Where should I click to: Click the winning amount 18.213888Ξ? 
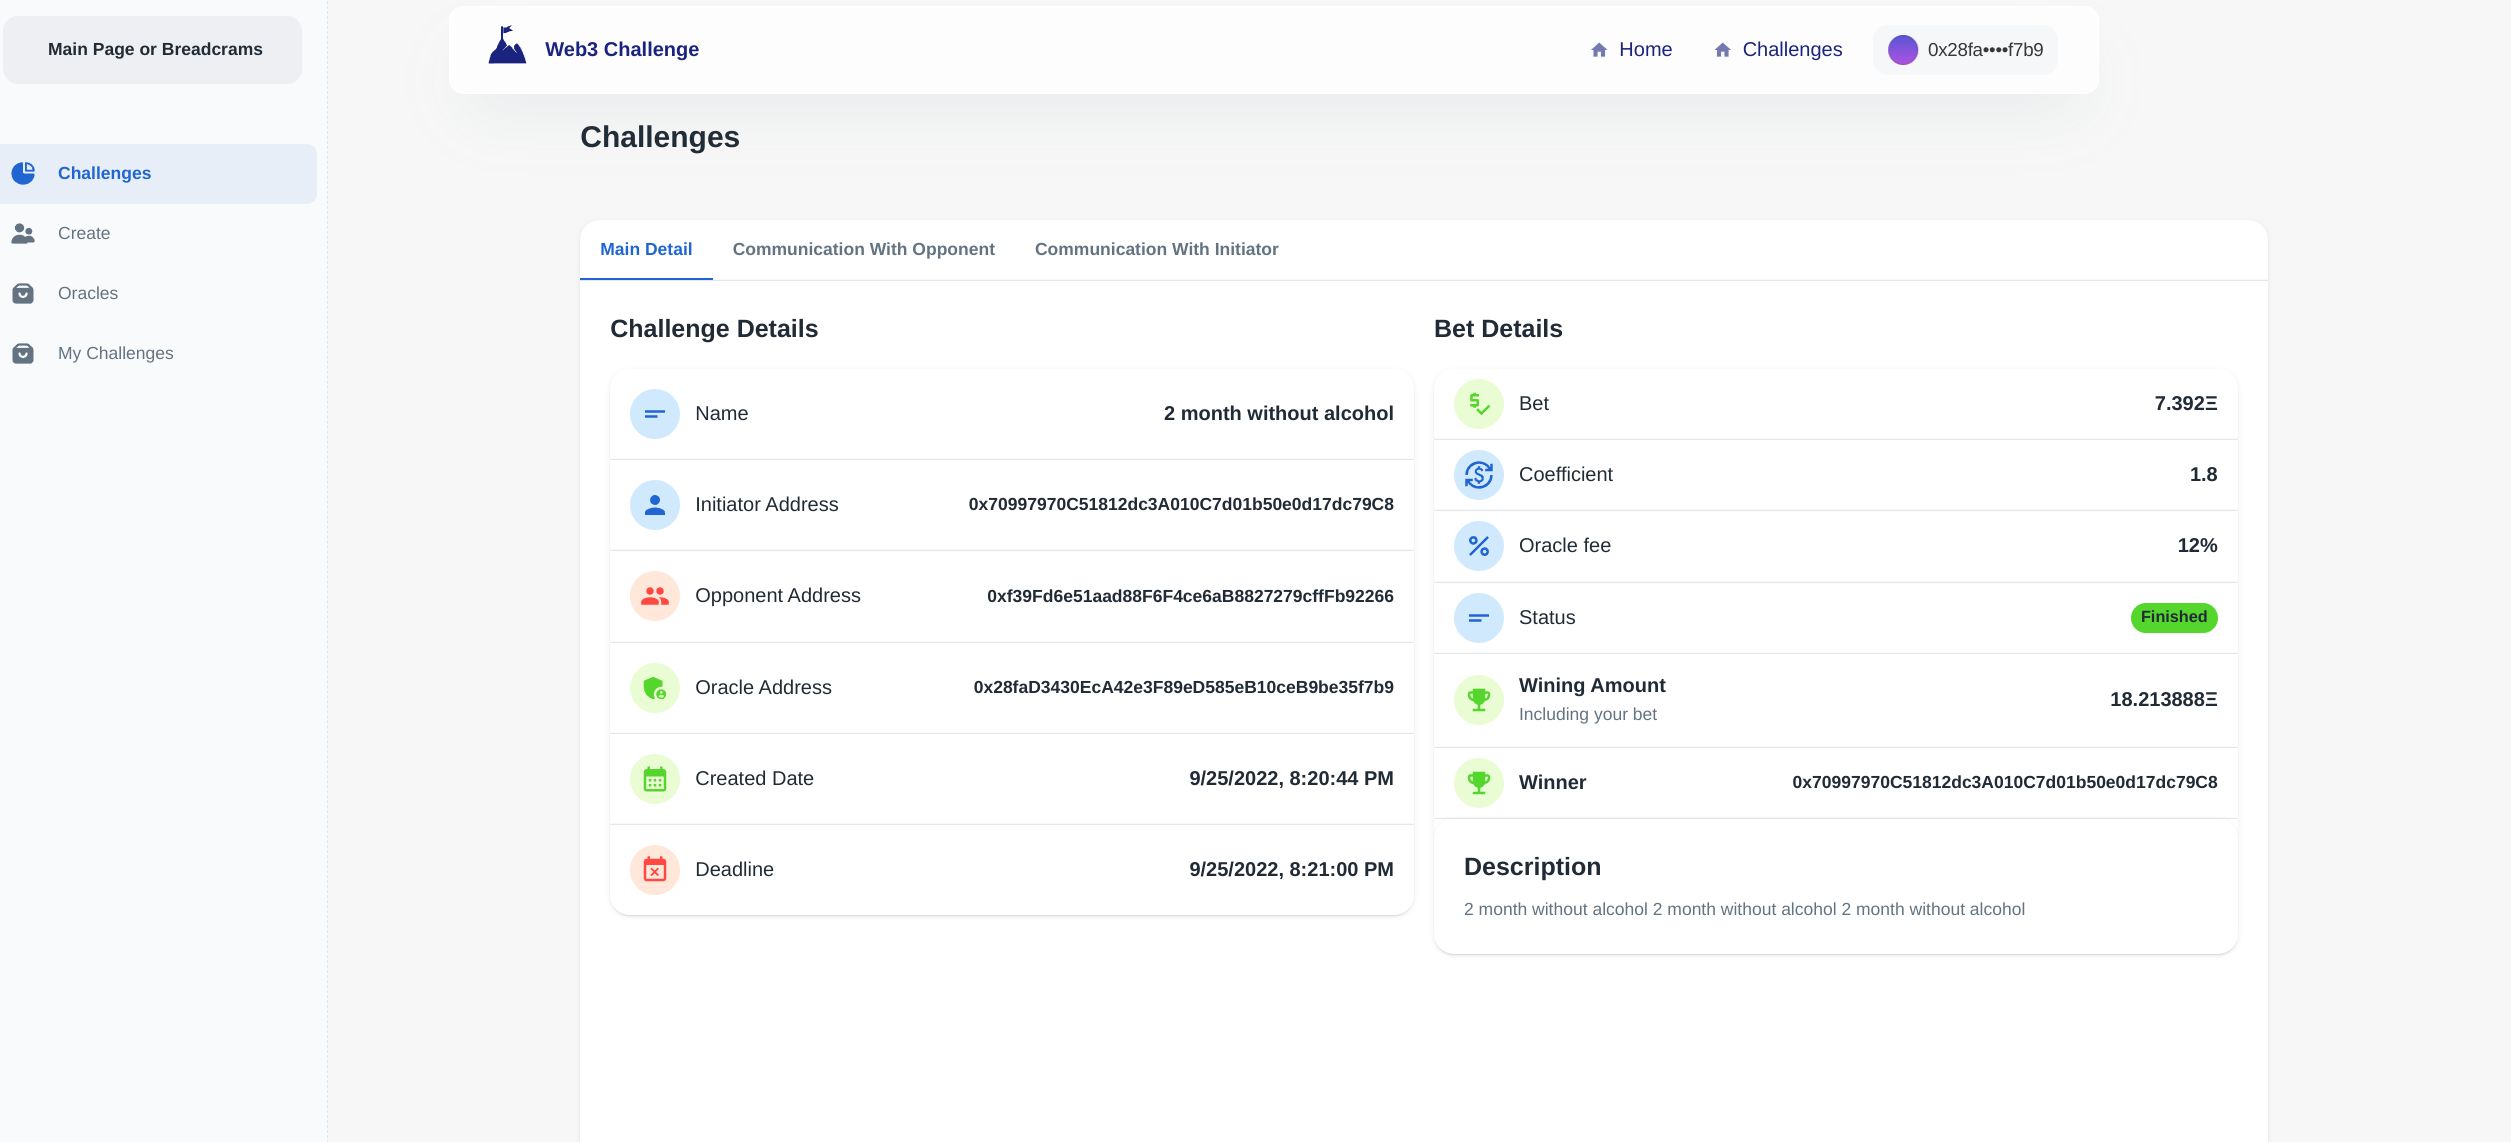[x=2163, y=699]
